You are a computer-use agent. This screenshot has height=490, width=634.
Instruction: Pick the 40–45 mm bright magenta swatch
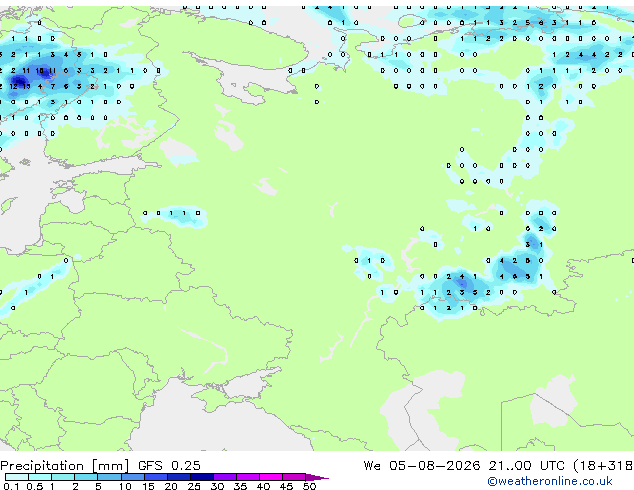point(271,477)
